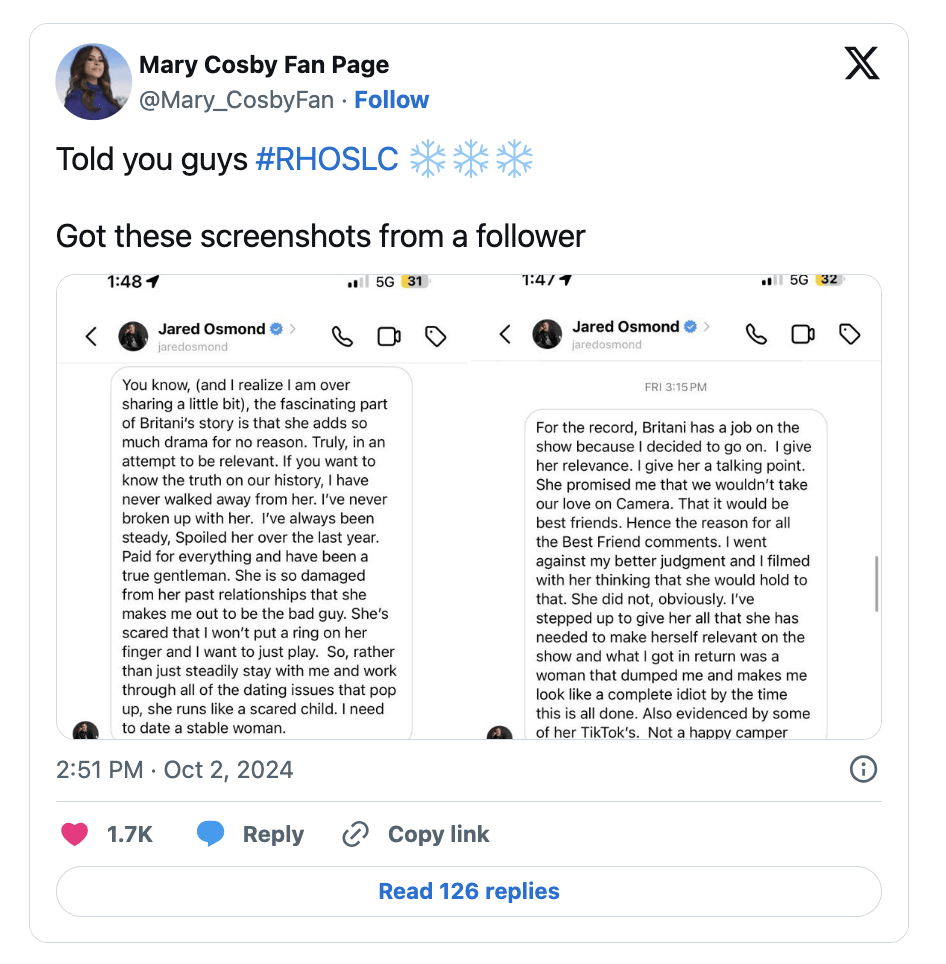This screenshot has width=946, height=964.
Task: Tap the right chat phone call icon
Action: (757, 334)
